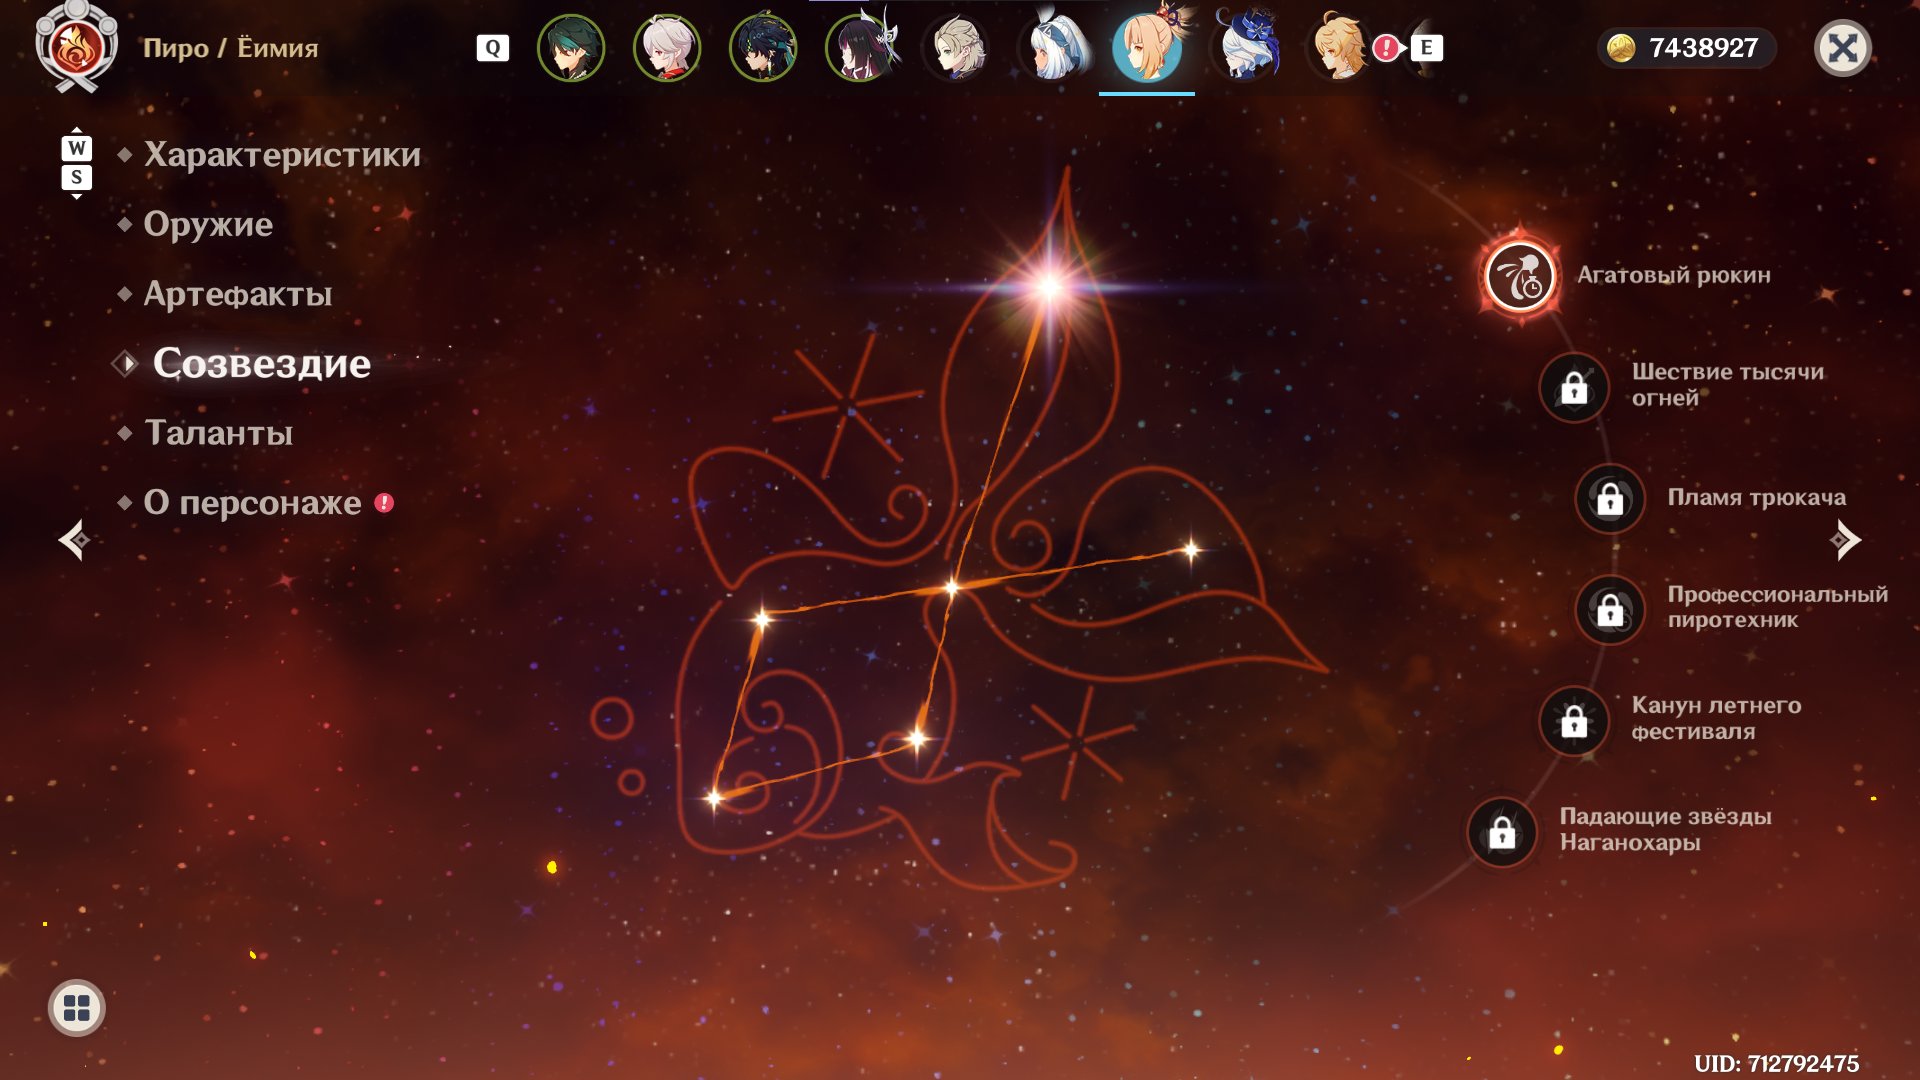
Task: Open the Характеристики section
Action: click(x=282, y=155)
